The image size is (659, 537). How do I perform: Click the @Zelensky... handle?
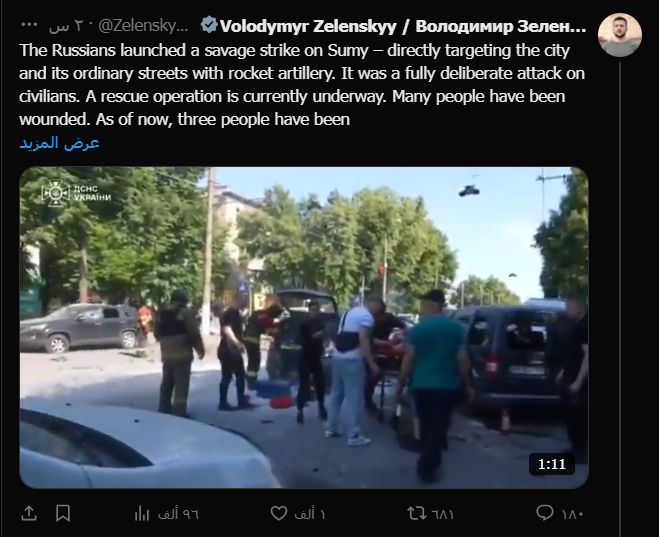tap(143, 26)
